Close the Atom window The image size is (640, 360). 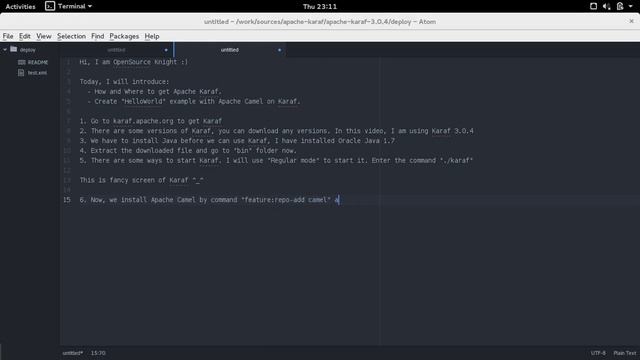click(x=631, y=21)
